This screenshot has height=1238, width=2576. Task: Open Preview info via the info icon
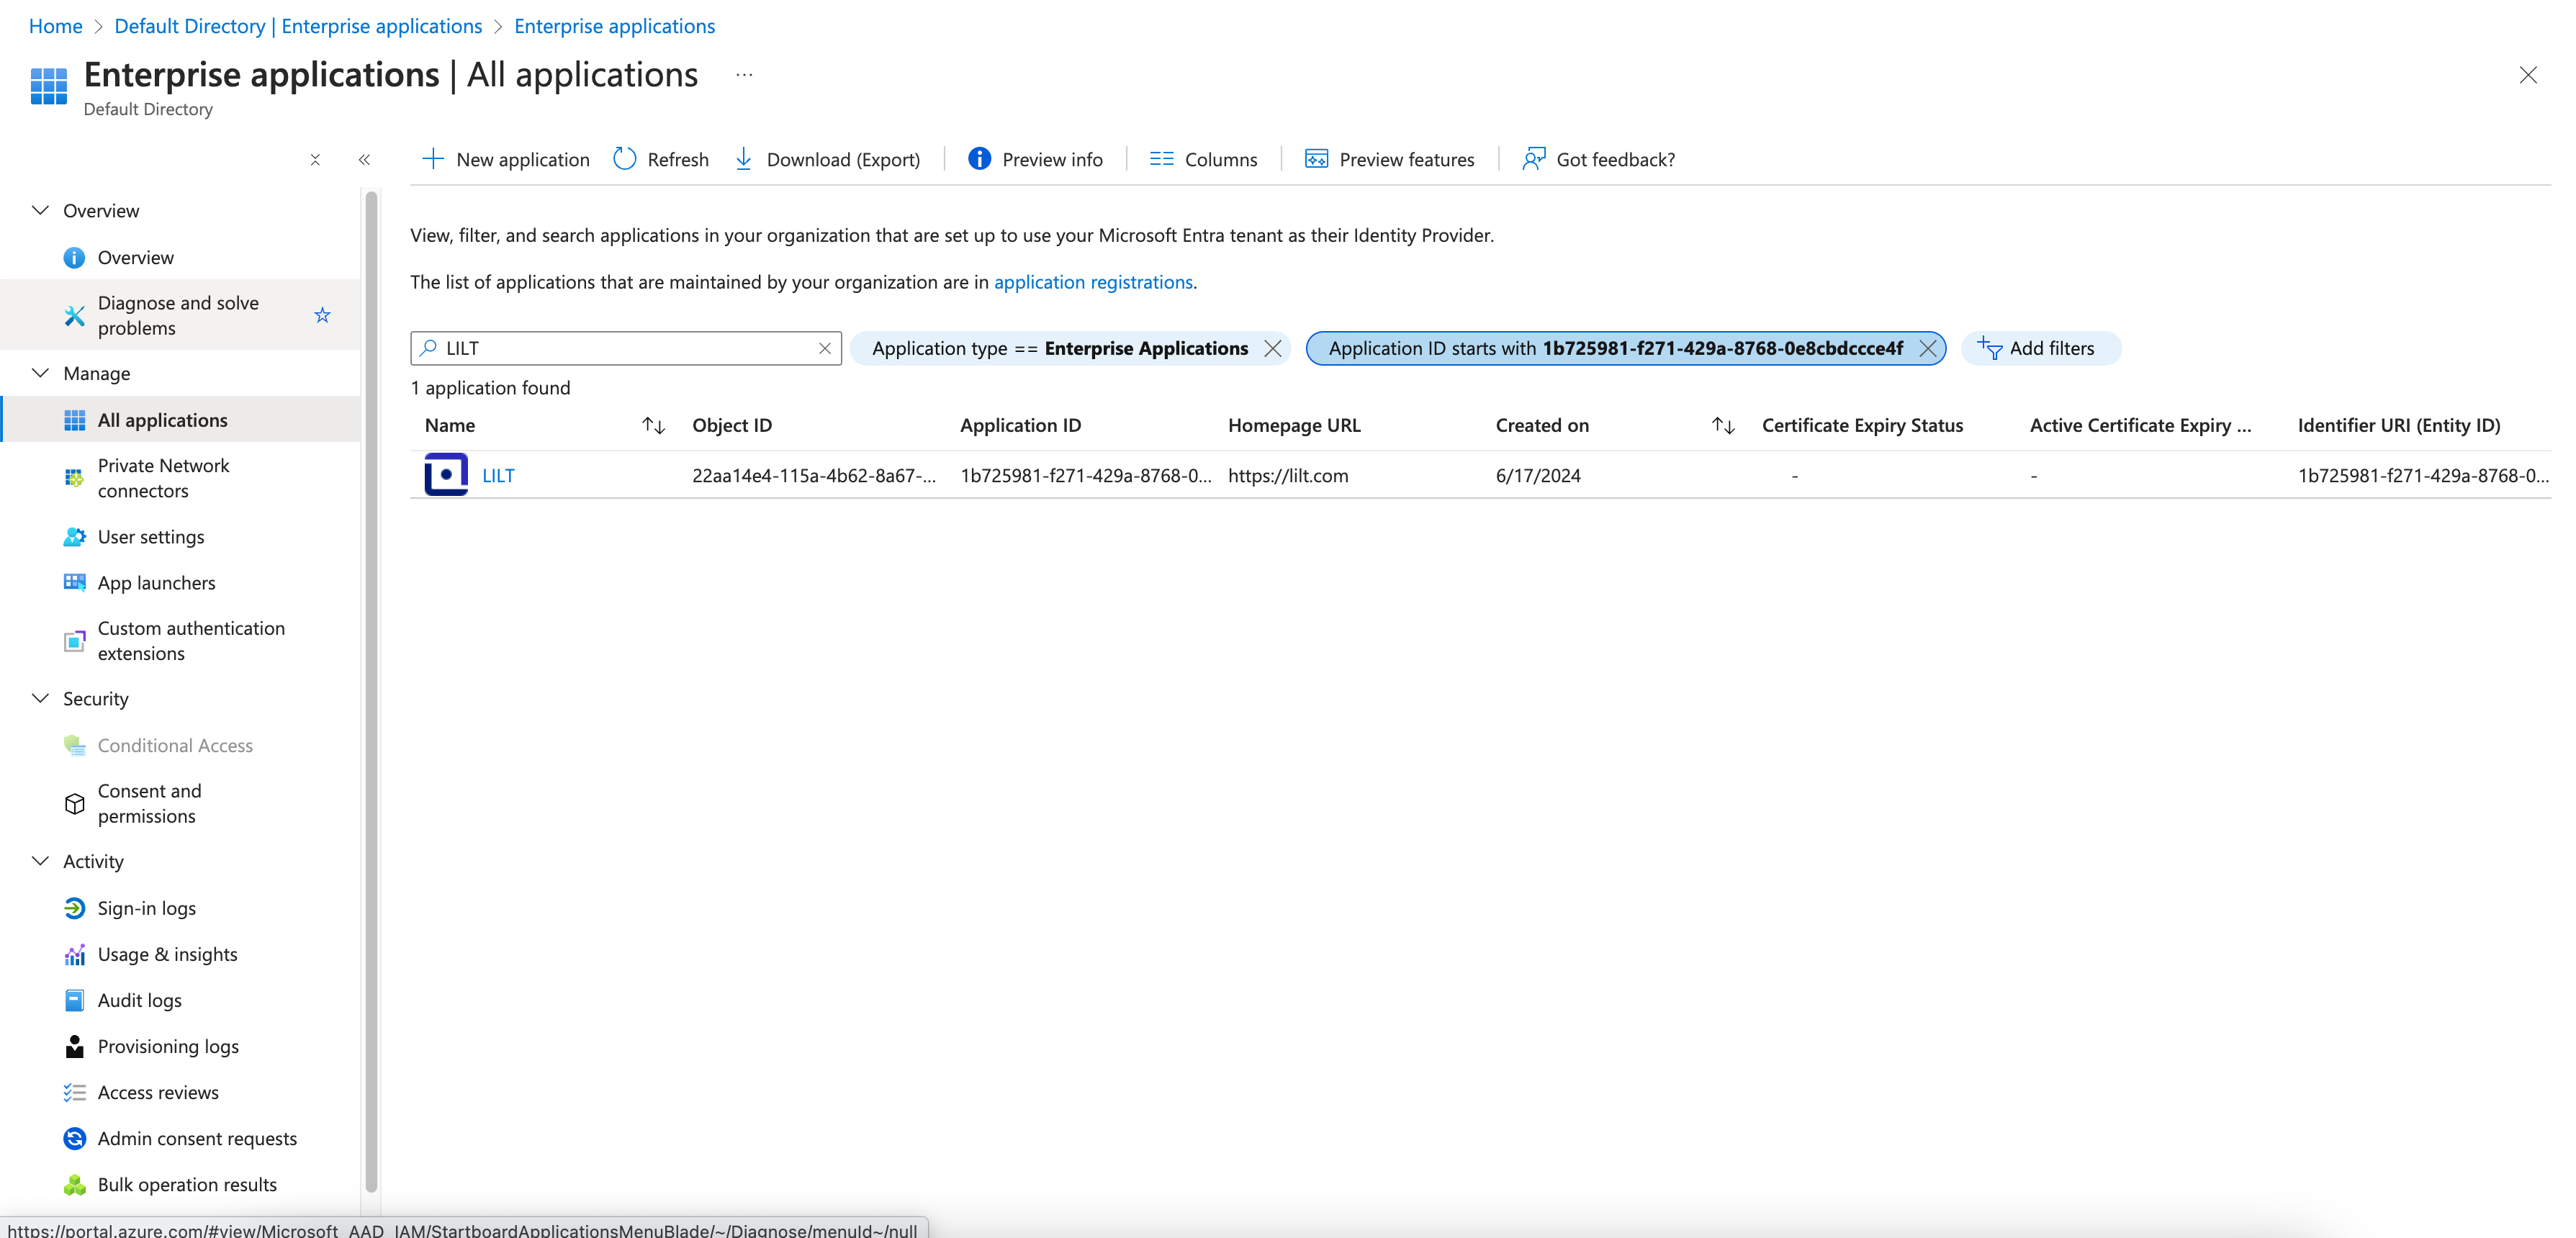[979, 159]
